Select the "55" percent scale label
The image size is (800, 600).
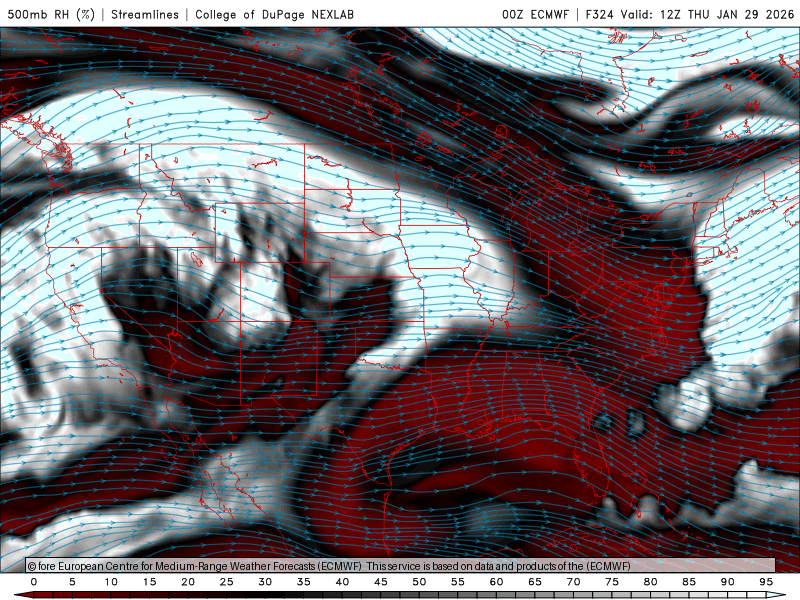(458, 582)
